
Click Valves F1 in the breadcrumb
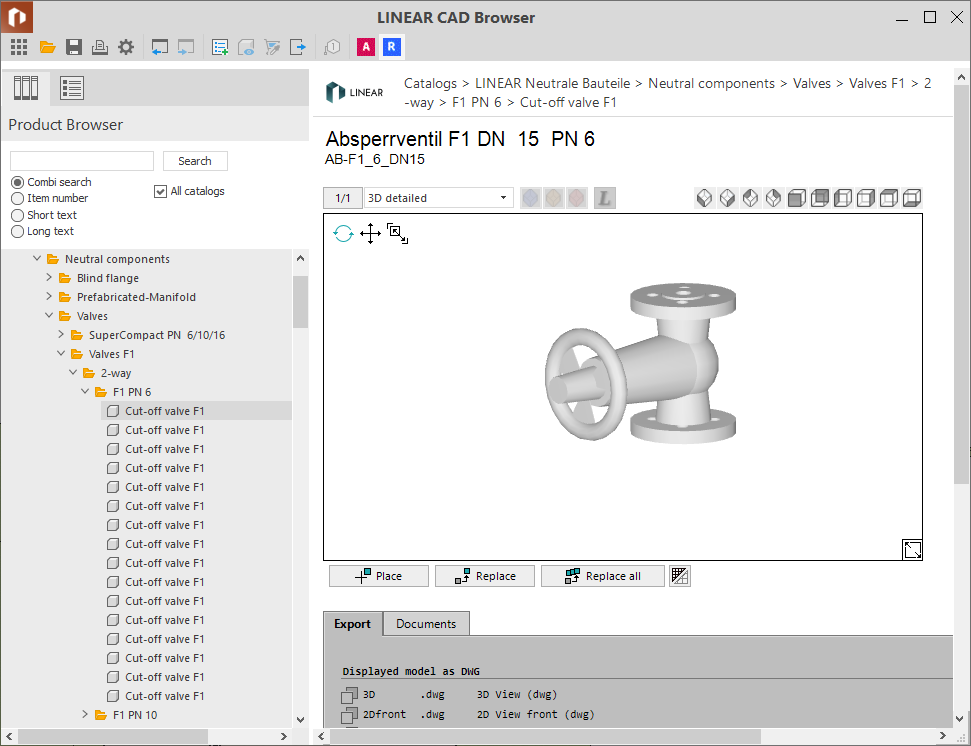876,84
